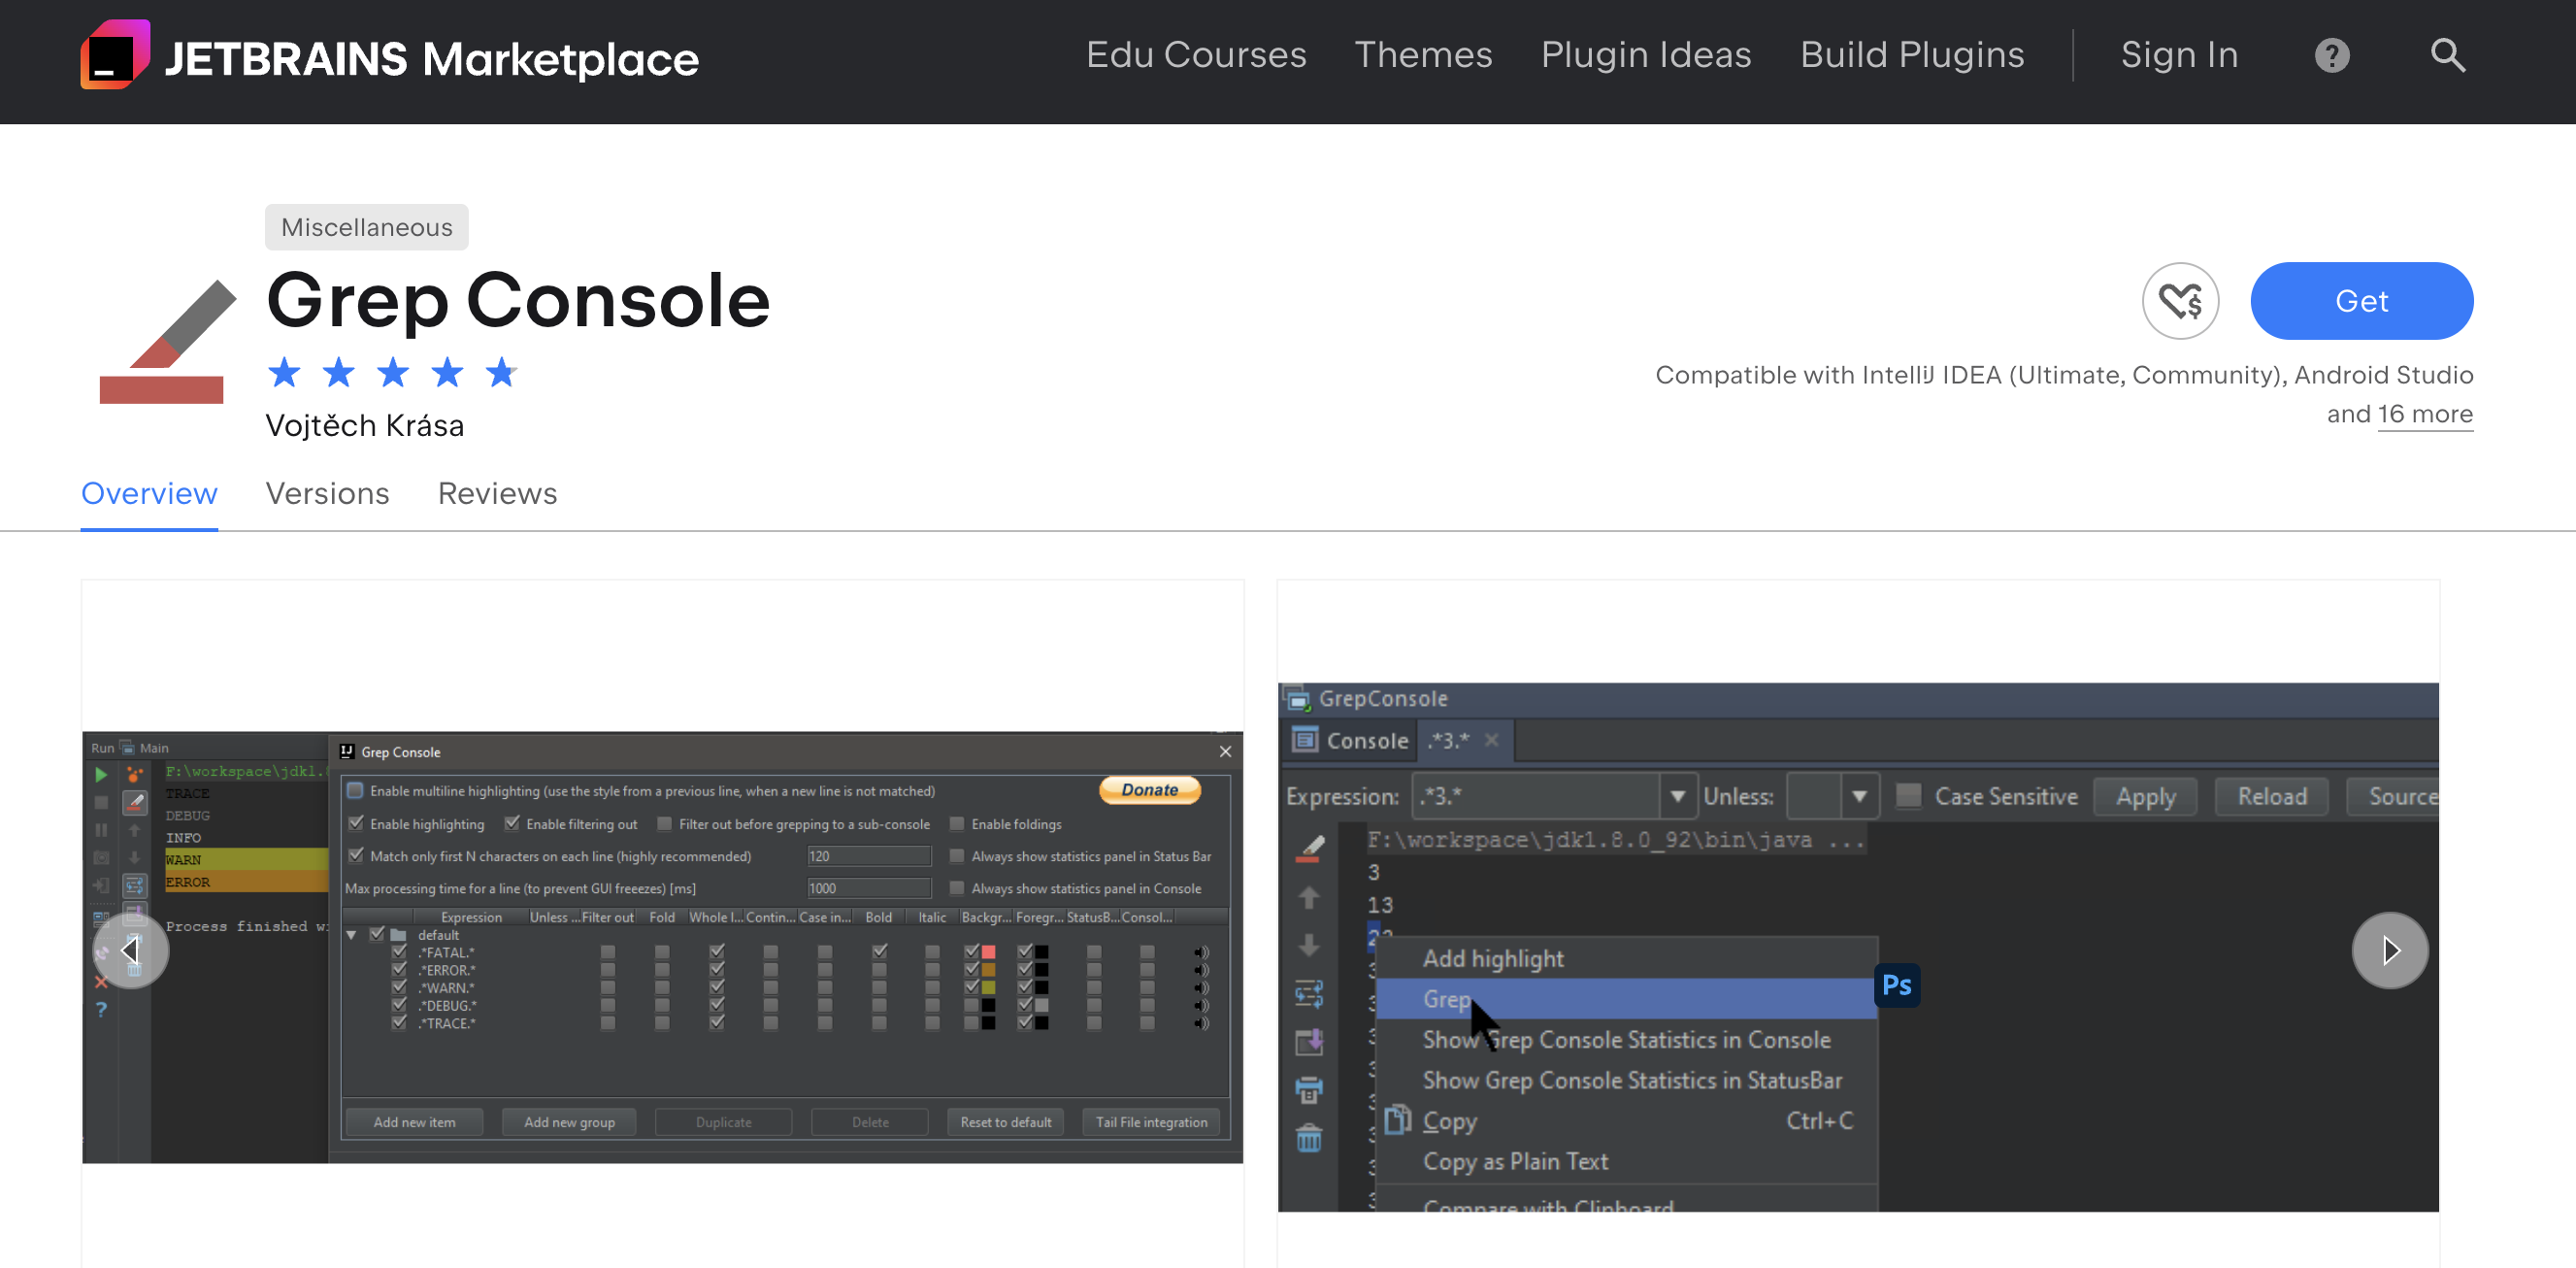Collapse the default group tree arrow
This screenshot has height=1268, width=2576.
tap(351, 935)
